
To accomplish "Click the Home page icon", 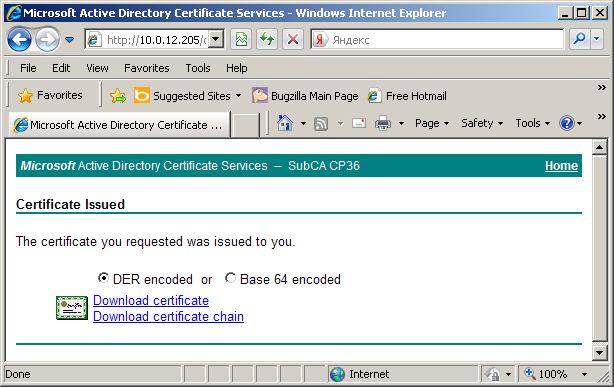I will pos(285,123).
